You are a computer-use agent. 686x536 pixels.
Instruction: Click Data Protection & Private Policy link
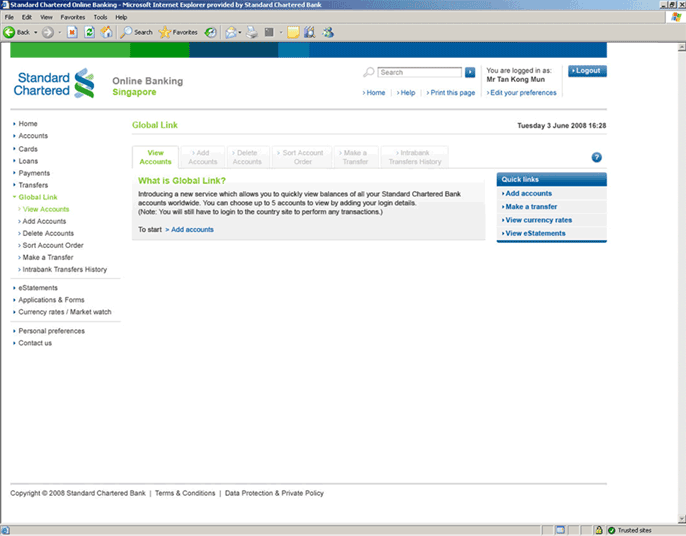click(x=274, y=493)
